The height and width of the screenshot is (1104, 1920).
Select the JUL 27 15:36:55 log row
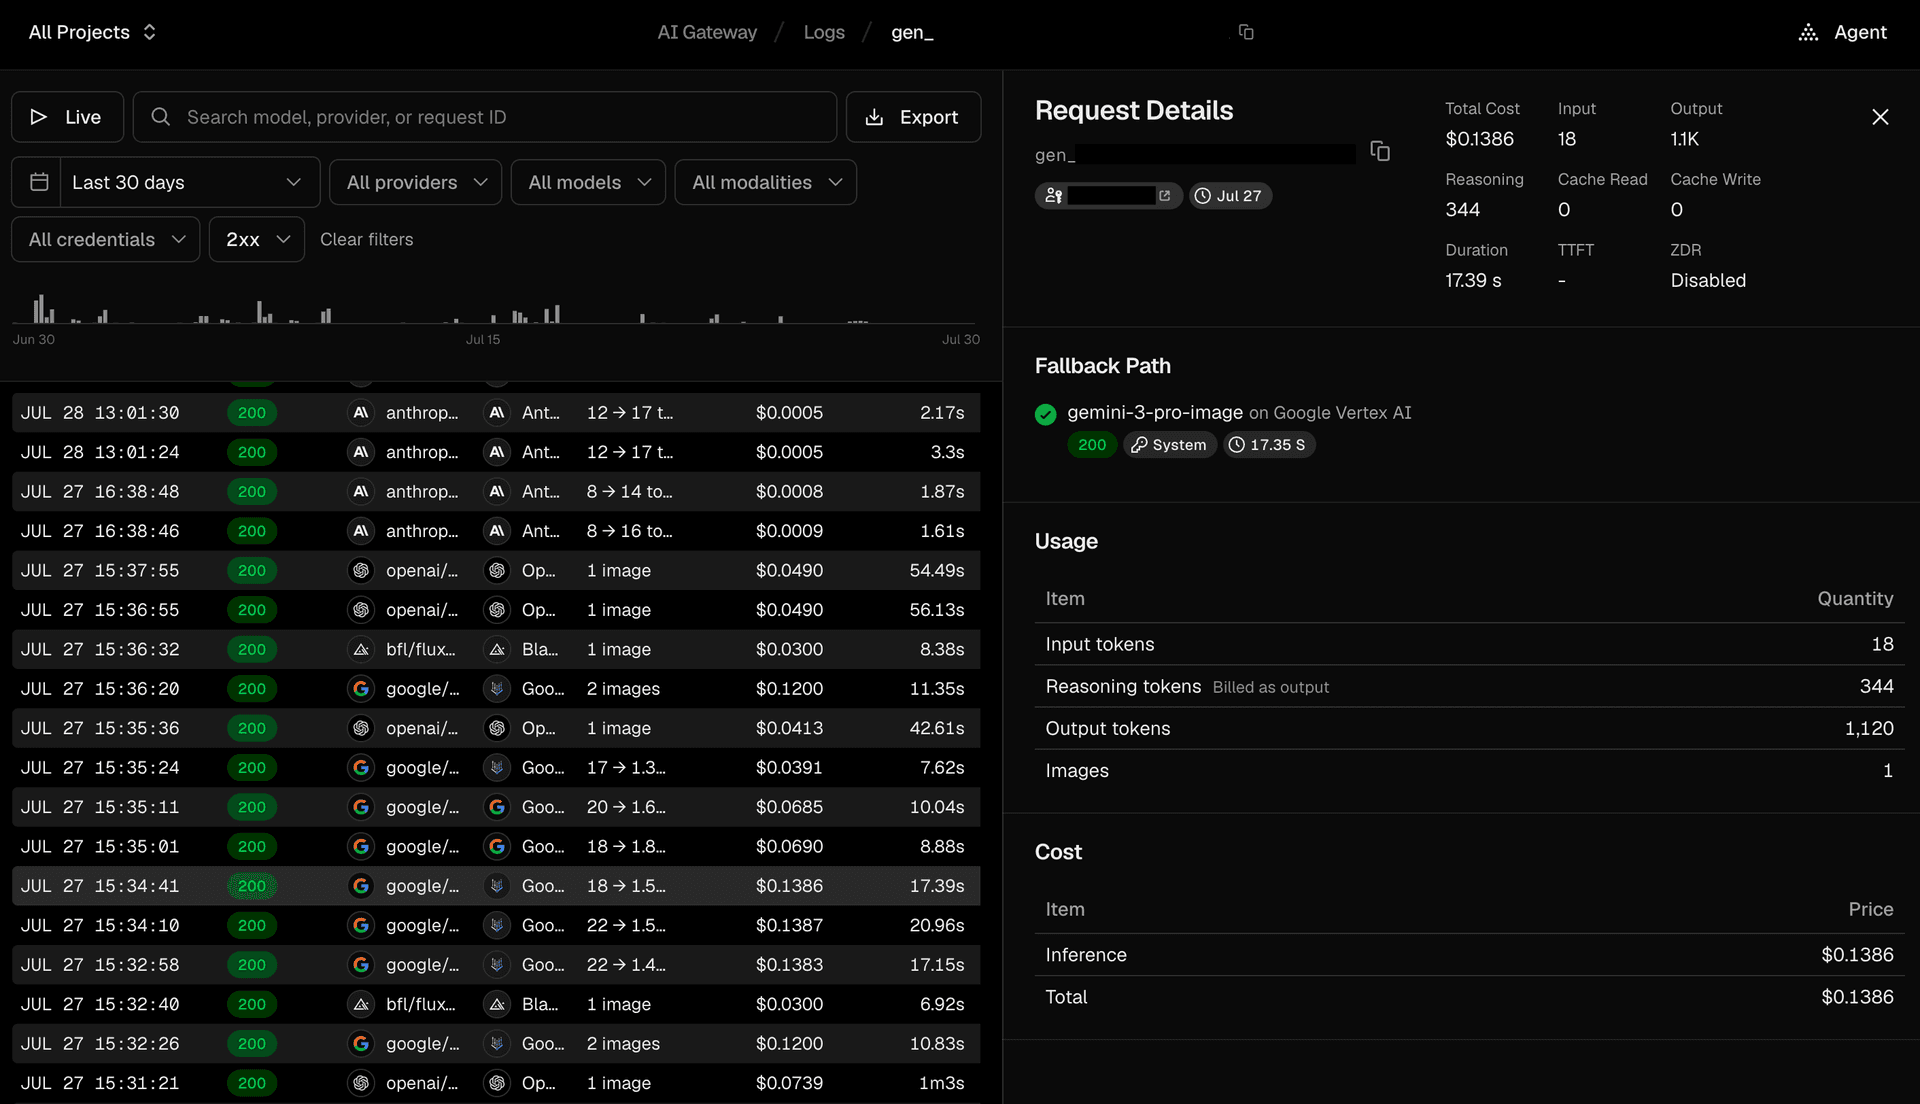pos(496,610)
